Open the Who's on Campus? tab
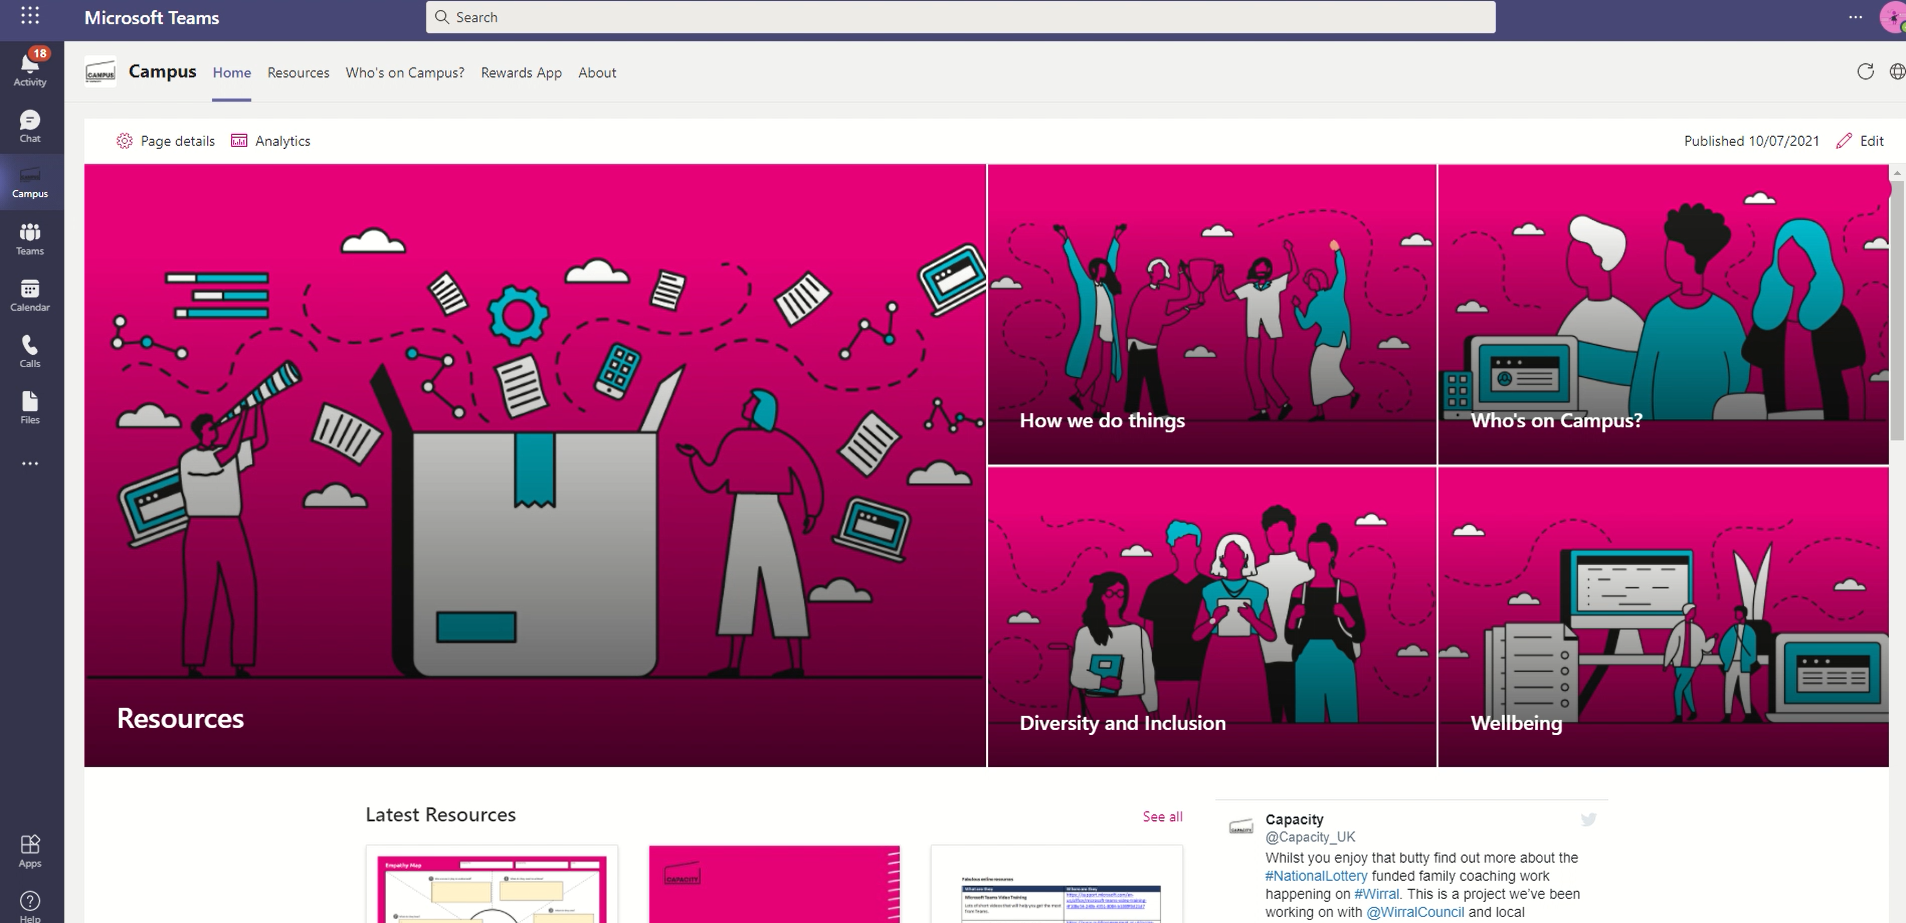This screenshot has width=1906, height=923. [405, 72]
